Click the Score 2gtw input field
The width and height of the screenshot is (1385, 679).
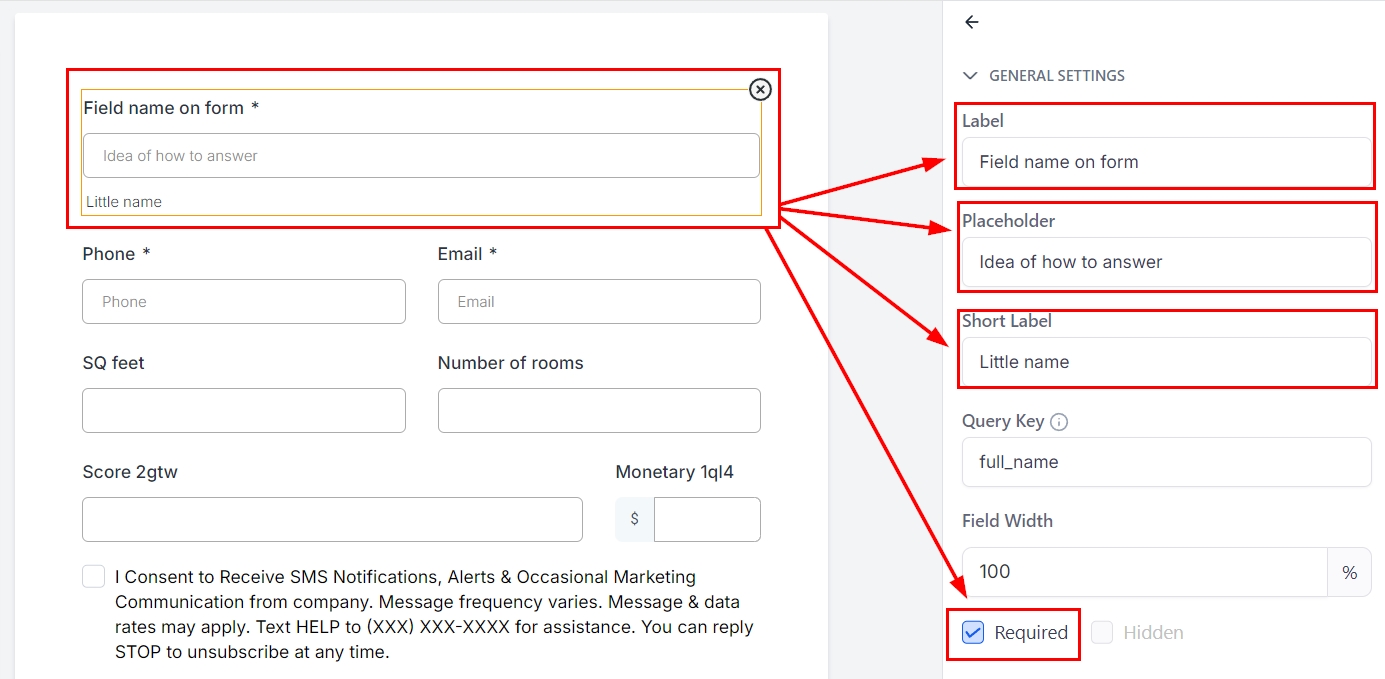[x=332, y=519]
